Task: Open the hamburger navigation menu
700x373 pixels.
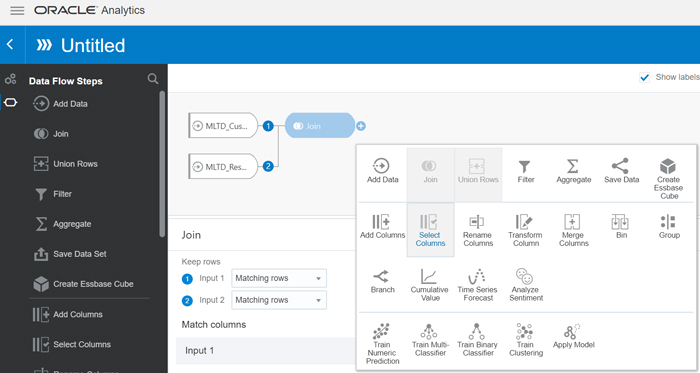Action: (17, 10)
